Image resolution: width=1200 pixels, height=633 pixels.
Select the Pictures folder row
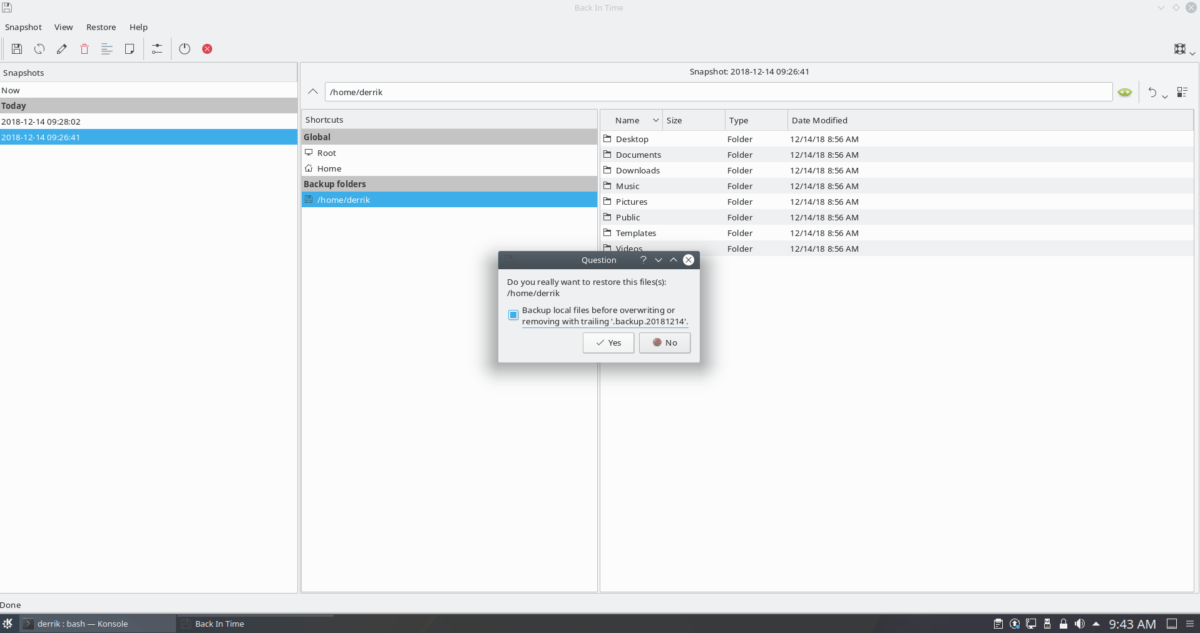coord(898,202)
